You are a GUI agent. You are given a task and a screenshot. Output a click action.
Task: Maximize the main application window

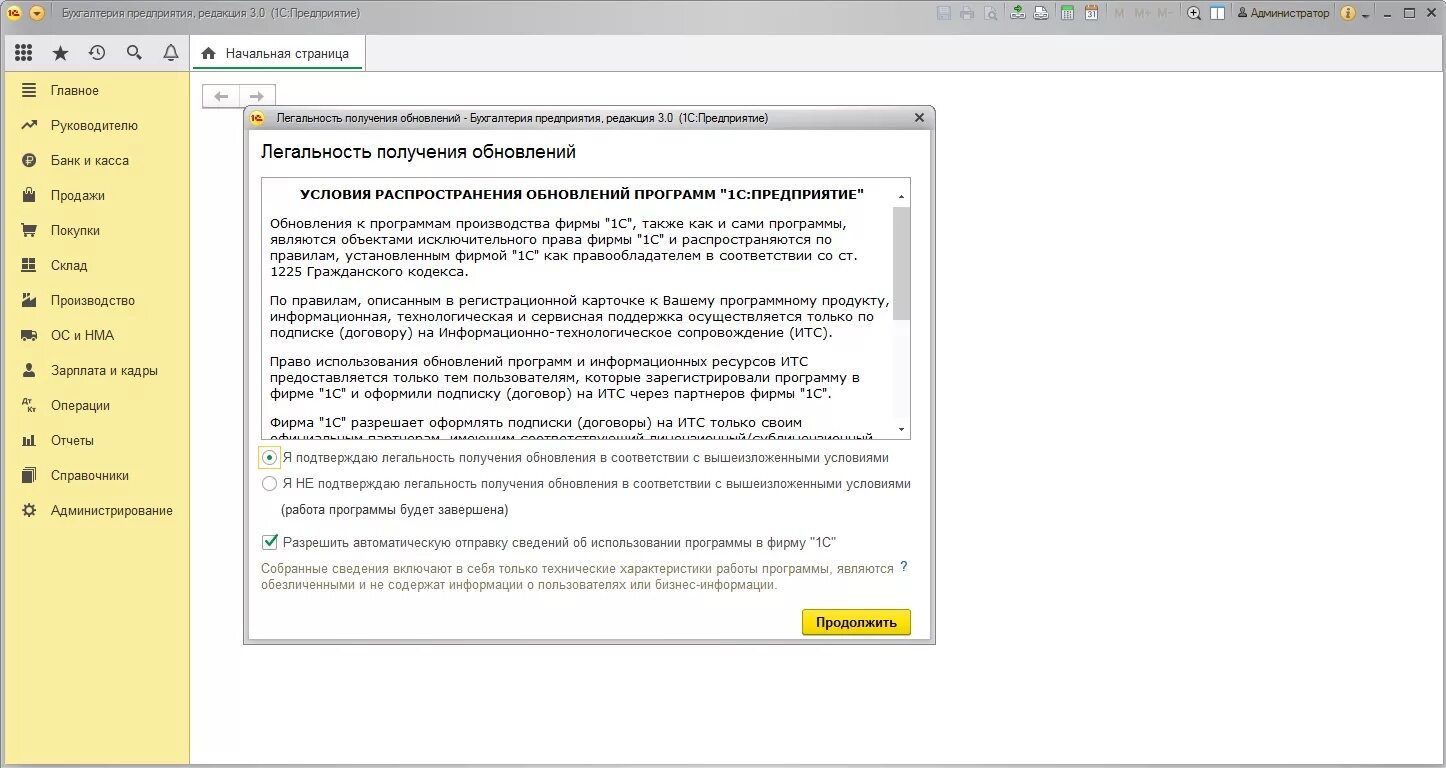[1409, 13]
